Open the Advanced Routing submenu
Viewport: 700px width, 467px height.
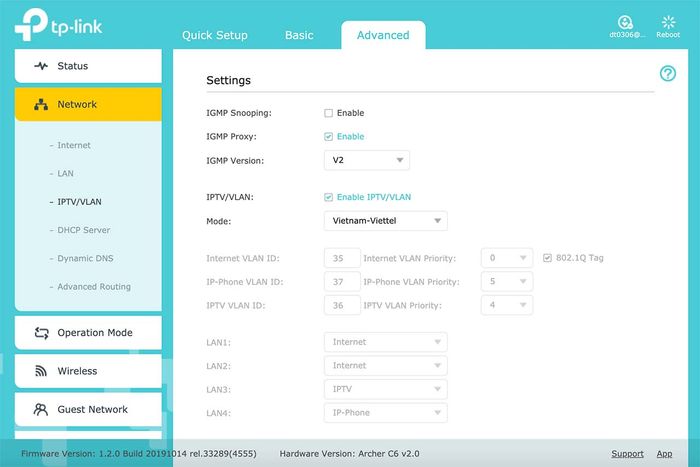(x=94, y=287)
